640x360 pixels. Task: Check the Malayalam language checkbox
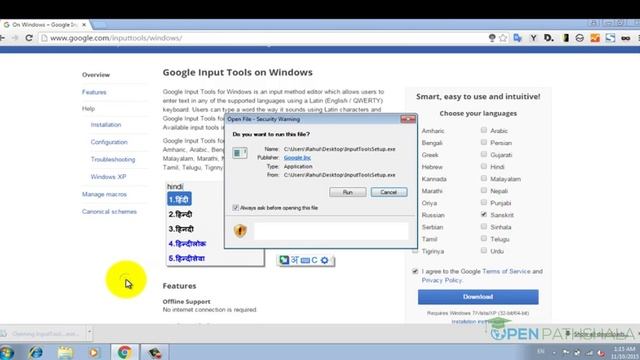click(x=484, y=178)
